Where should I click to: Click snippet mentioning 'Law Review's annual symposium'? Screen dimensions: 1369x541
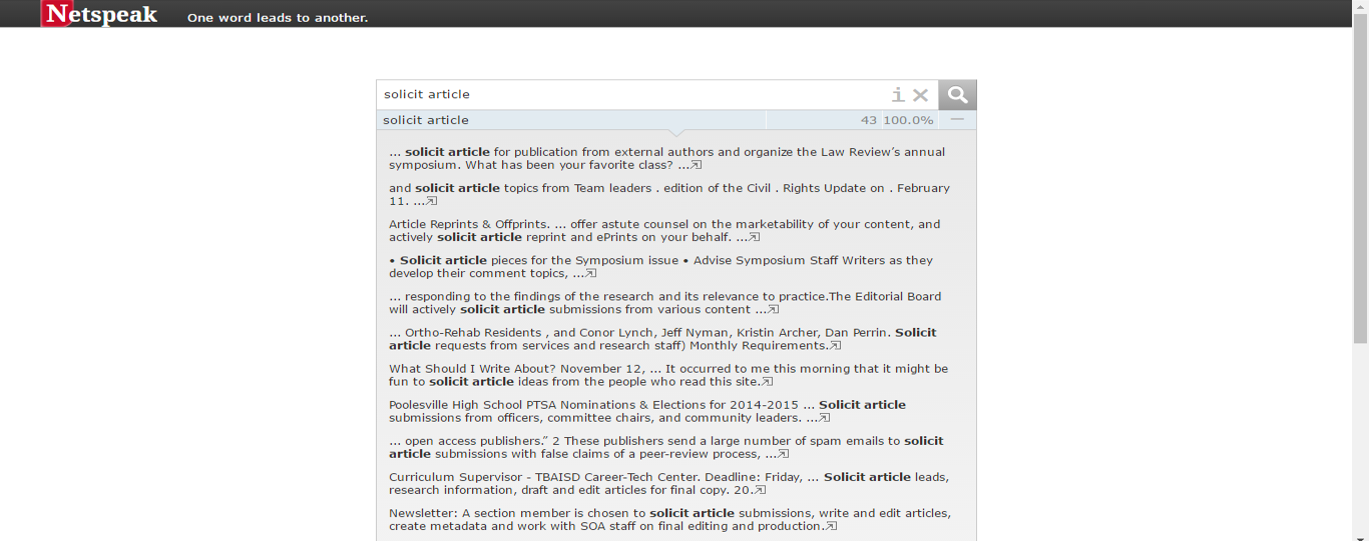667,158
